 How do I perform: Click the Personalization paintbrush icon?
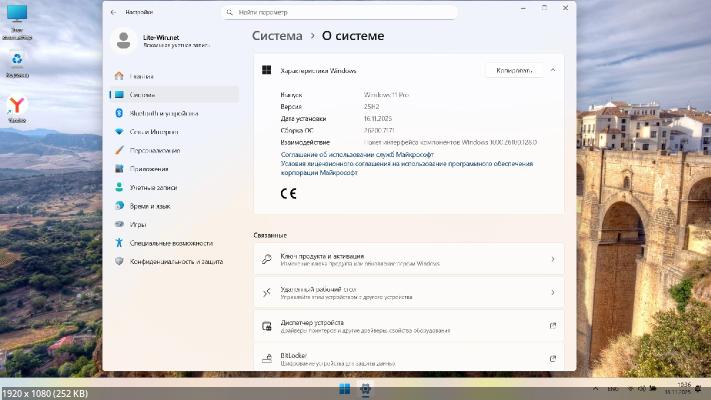coord(120,150)
